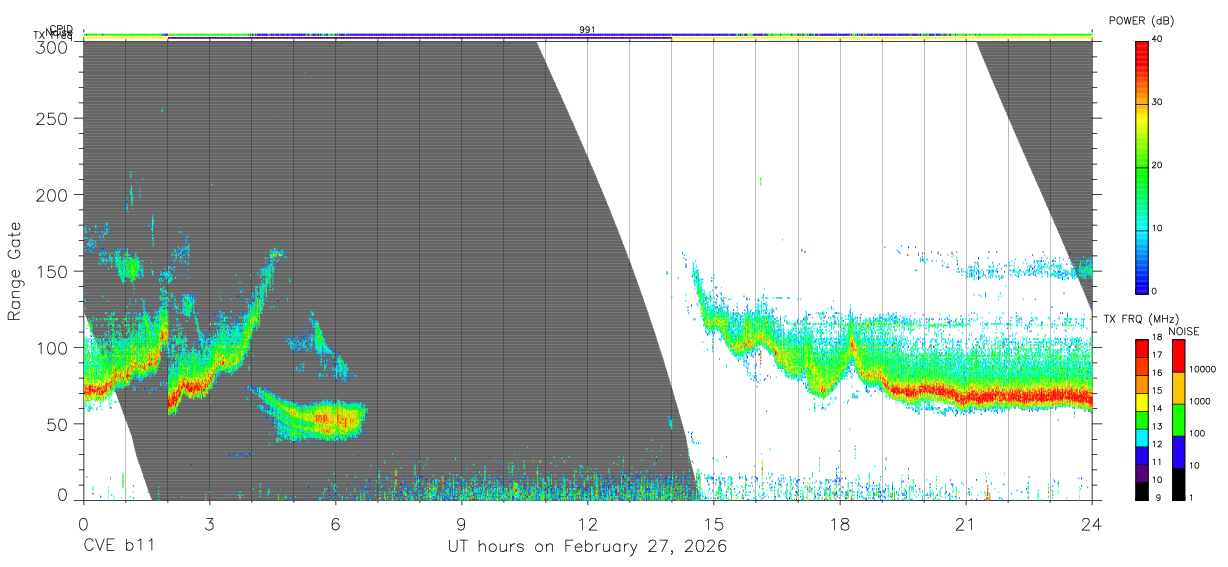Click the '24' hour label on x-axis
1228x567 pixels.
tap(1091, 523)
